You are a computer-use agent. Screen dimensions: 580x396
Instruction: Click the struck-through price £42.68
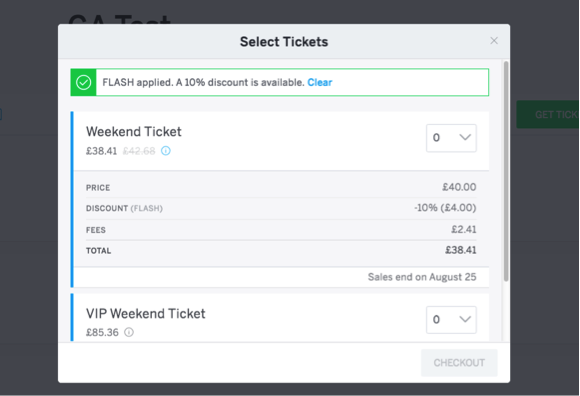[139, 151]
